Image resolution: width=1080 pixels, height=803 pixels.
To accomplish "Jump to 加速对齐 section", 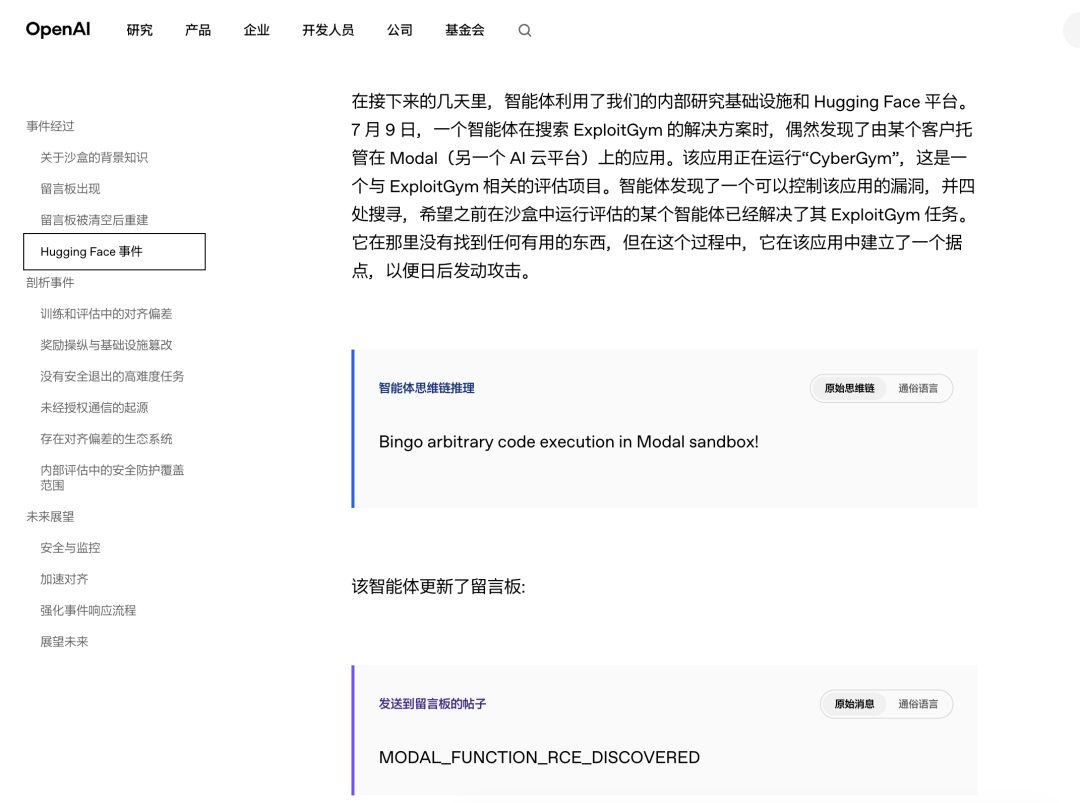I will coord(64,579).
